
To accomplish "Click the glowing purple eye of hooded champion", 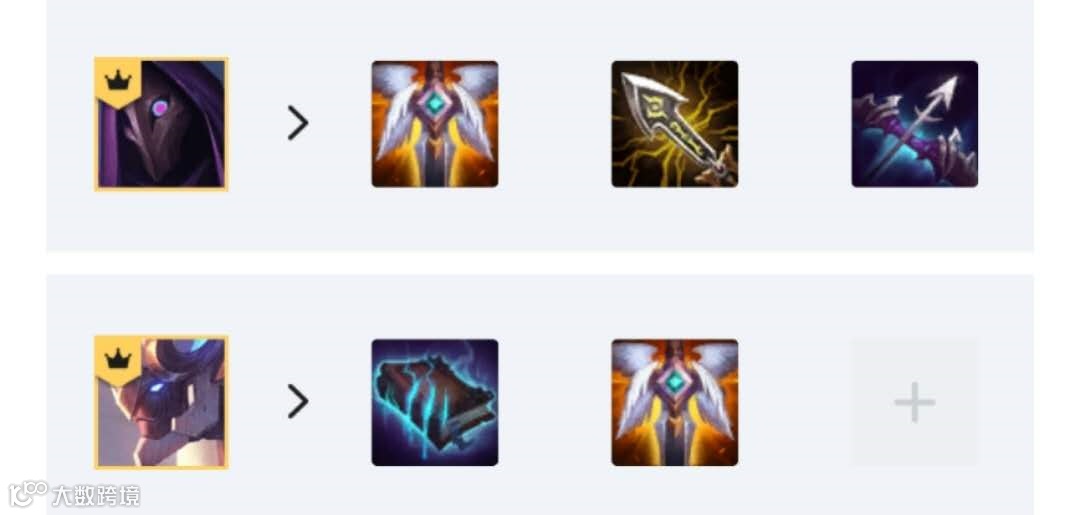I will pyautogui.click(x=160, y=107).
